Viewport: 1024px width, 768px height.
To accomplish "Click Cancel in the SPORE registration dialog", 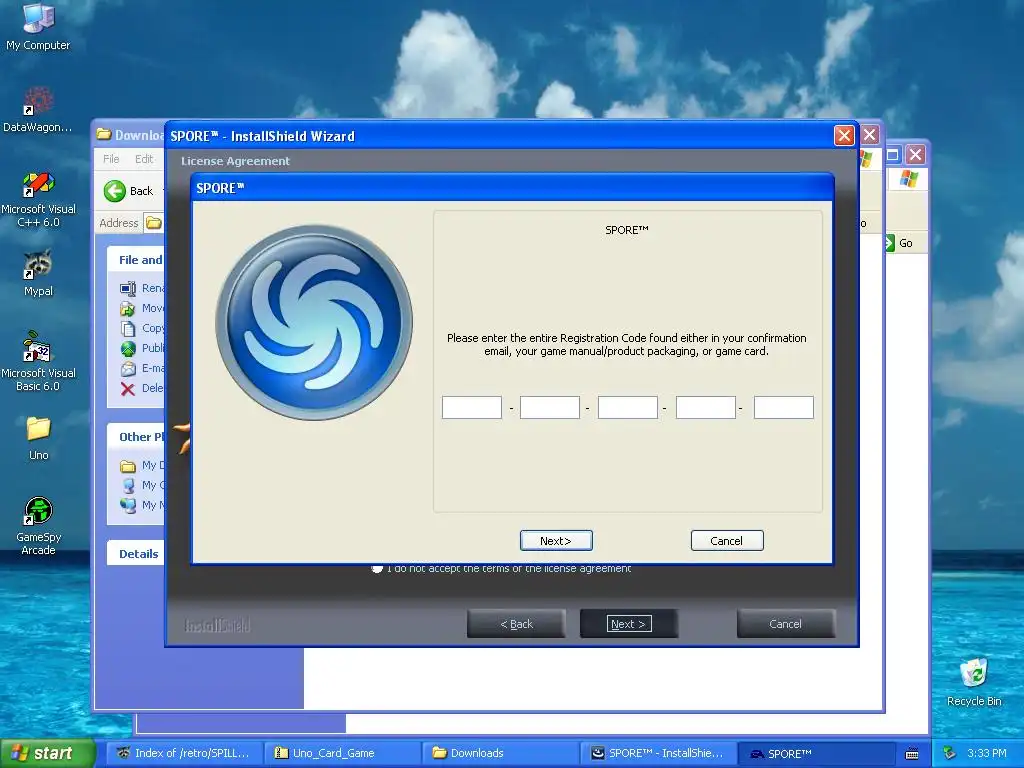I will (x=727, y=541).
